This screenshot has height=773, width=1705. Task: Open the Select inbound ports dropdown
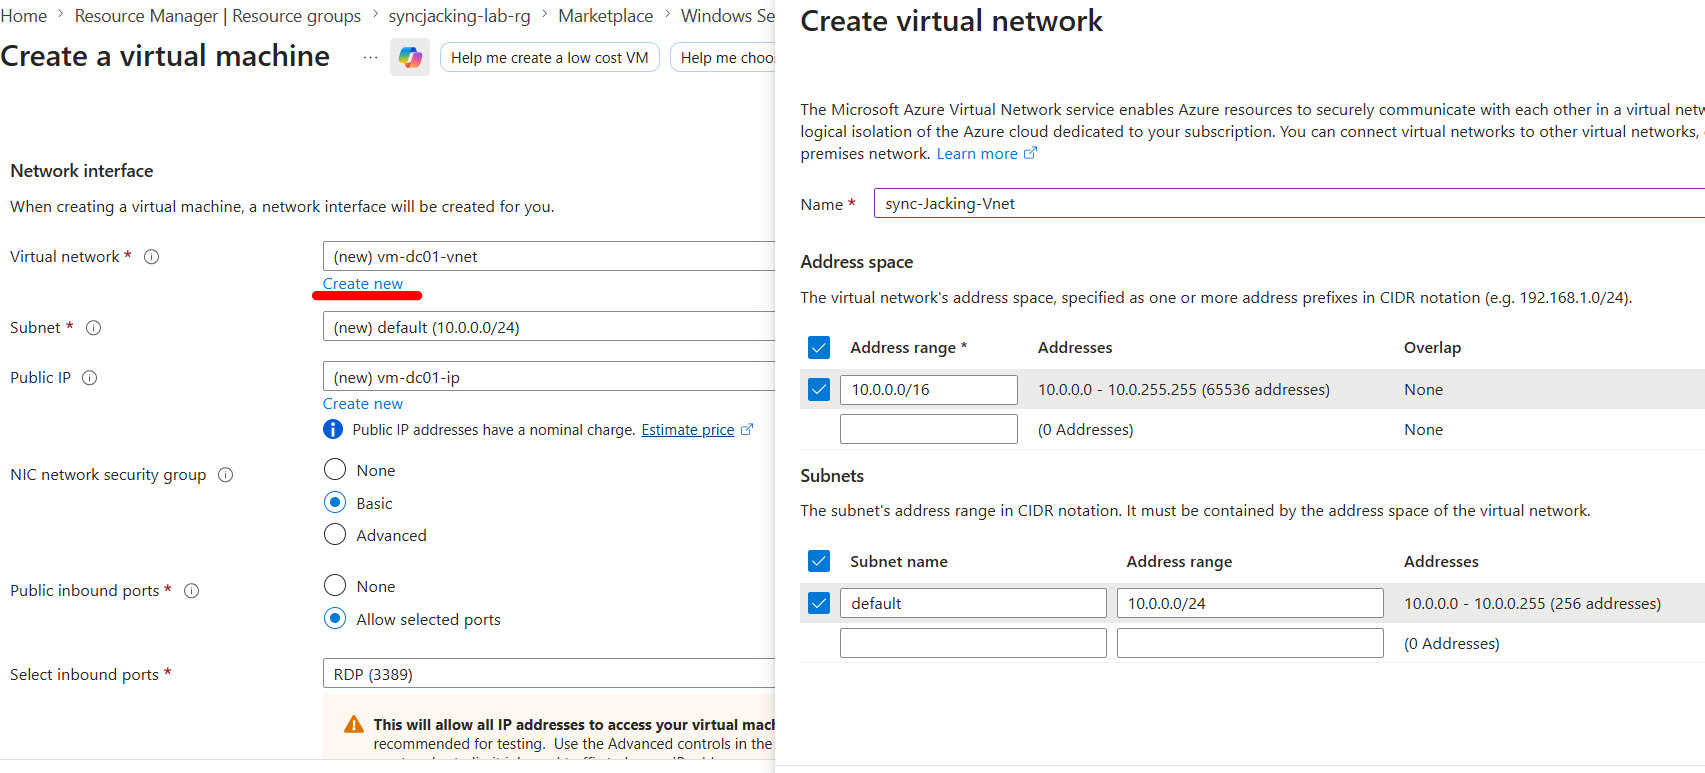[548, 674]
